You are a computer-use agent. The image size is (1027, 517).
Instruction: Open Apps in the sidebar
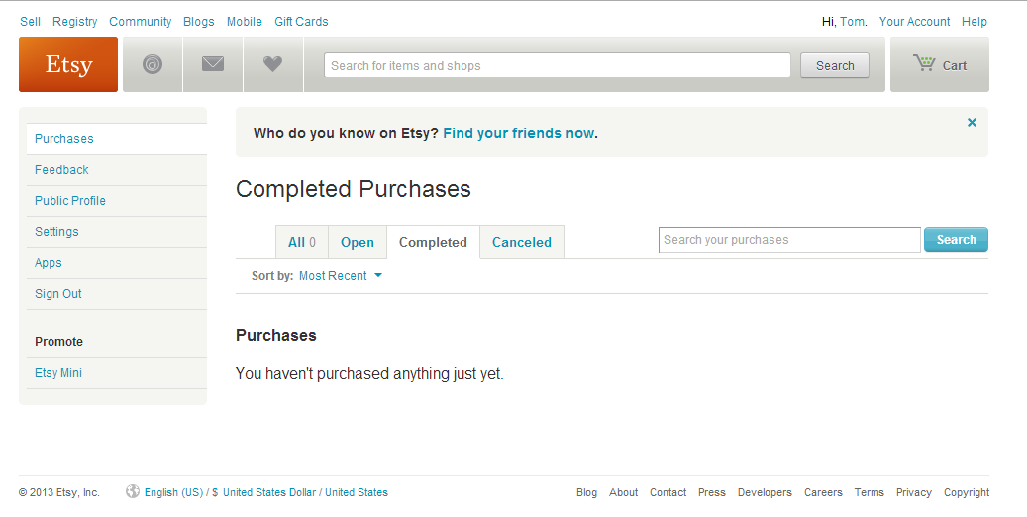117,263
